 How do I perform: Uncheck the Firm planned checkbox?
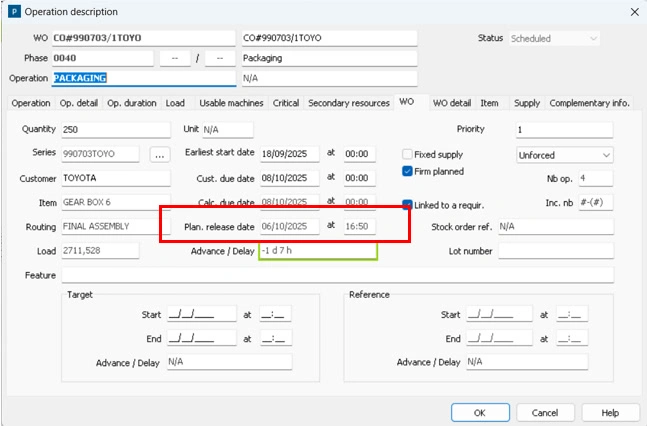pyautogui.click(x=407, y=171)
